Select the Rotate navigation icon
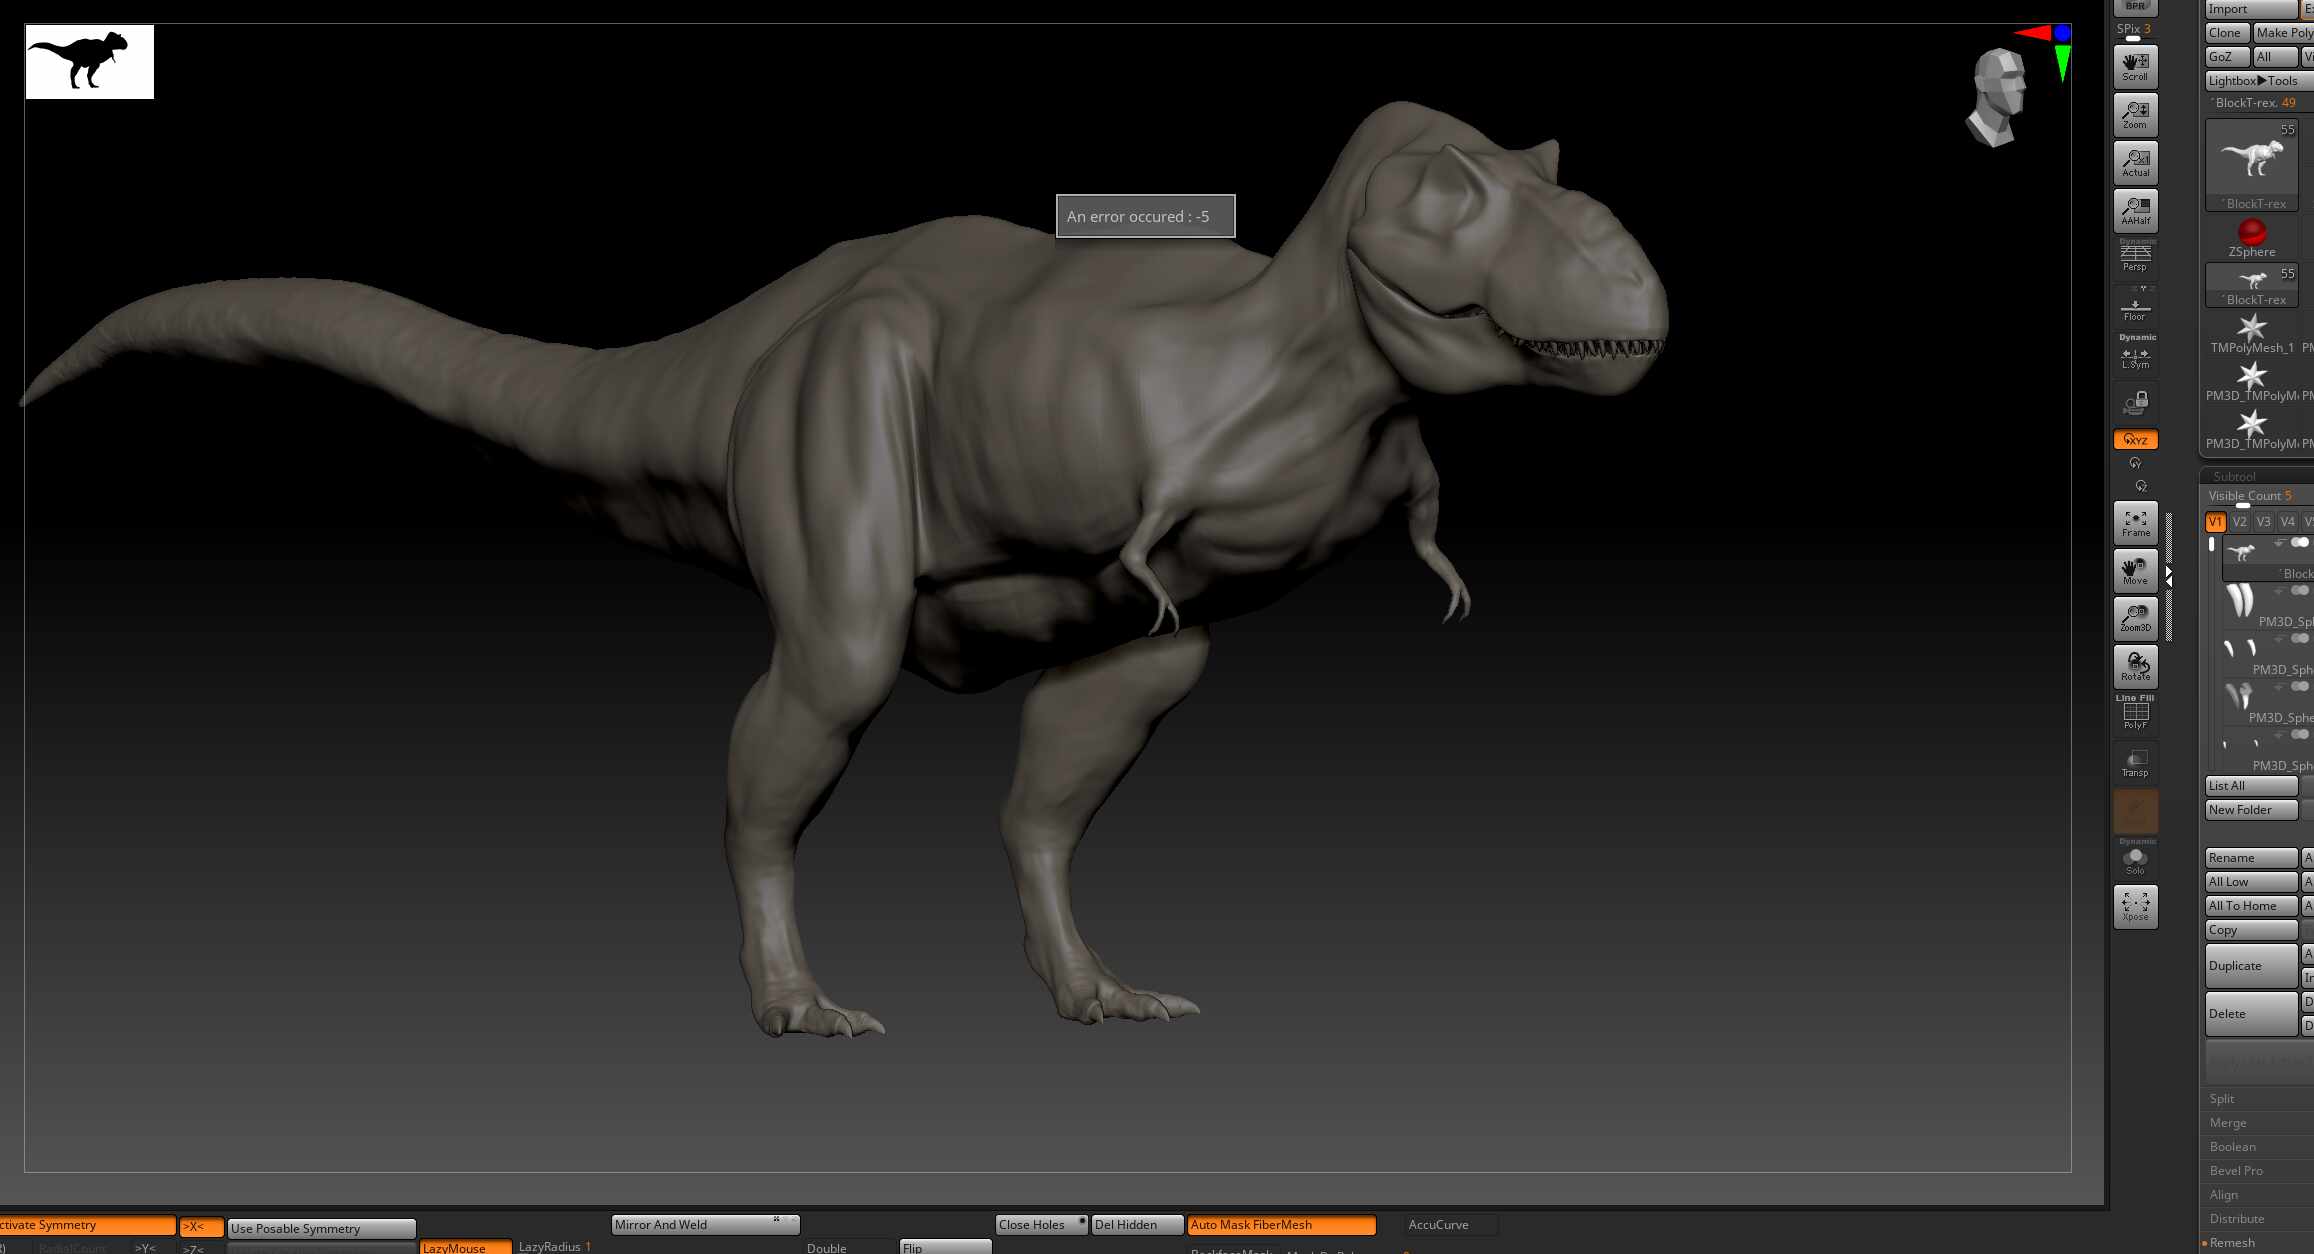This screenshot has height=1254, width=2314. (x=2135, y=666)
